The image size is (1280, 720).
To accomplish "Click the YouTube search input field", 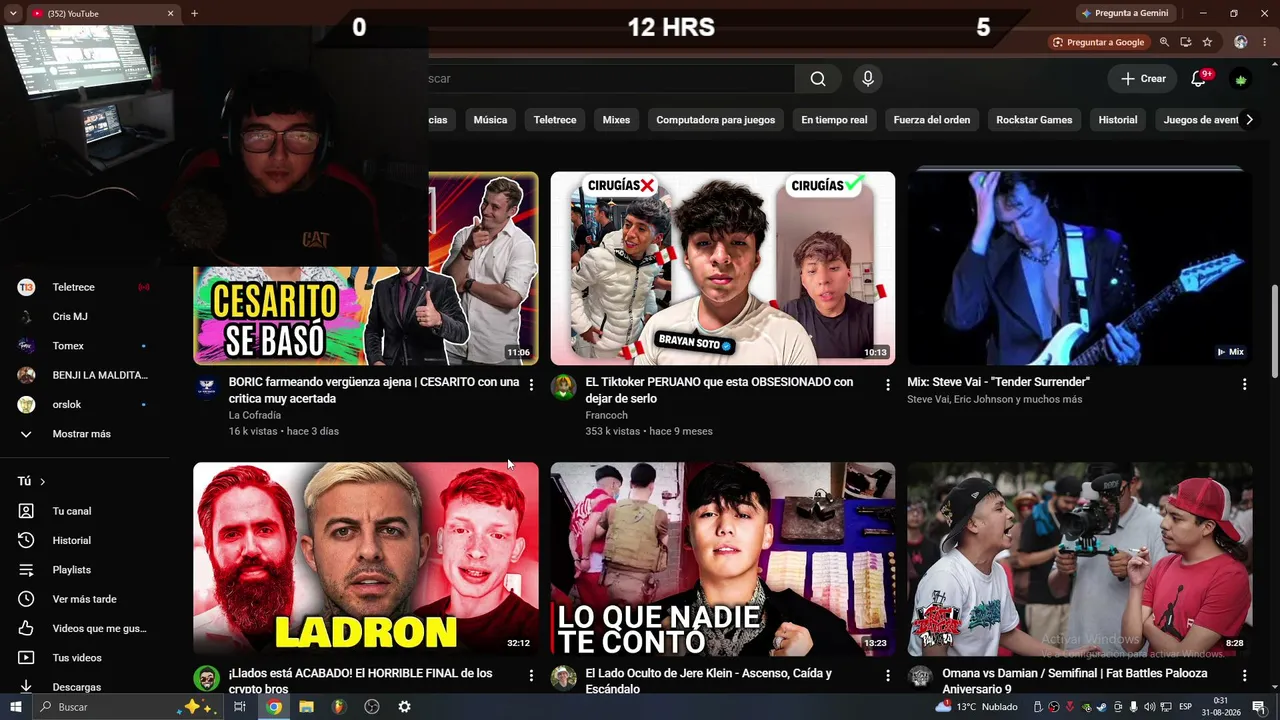I will coord(610,79).
